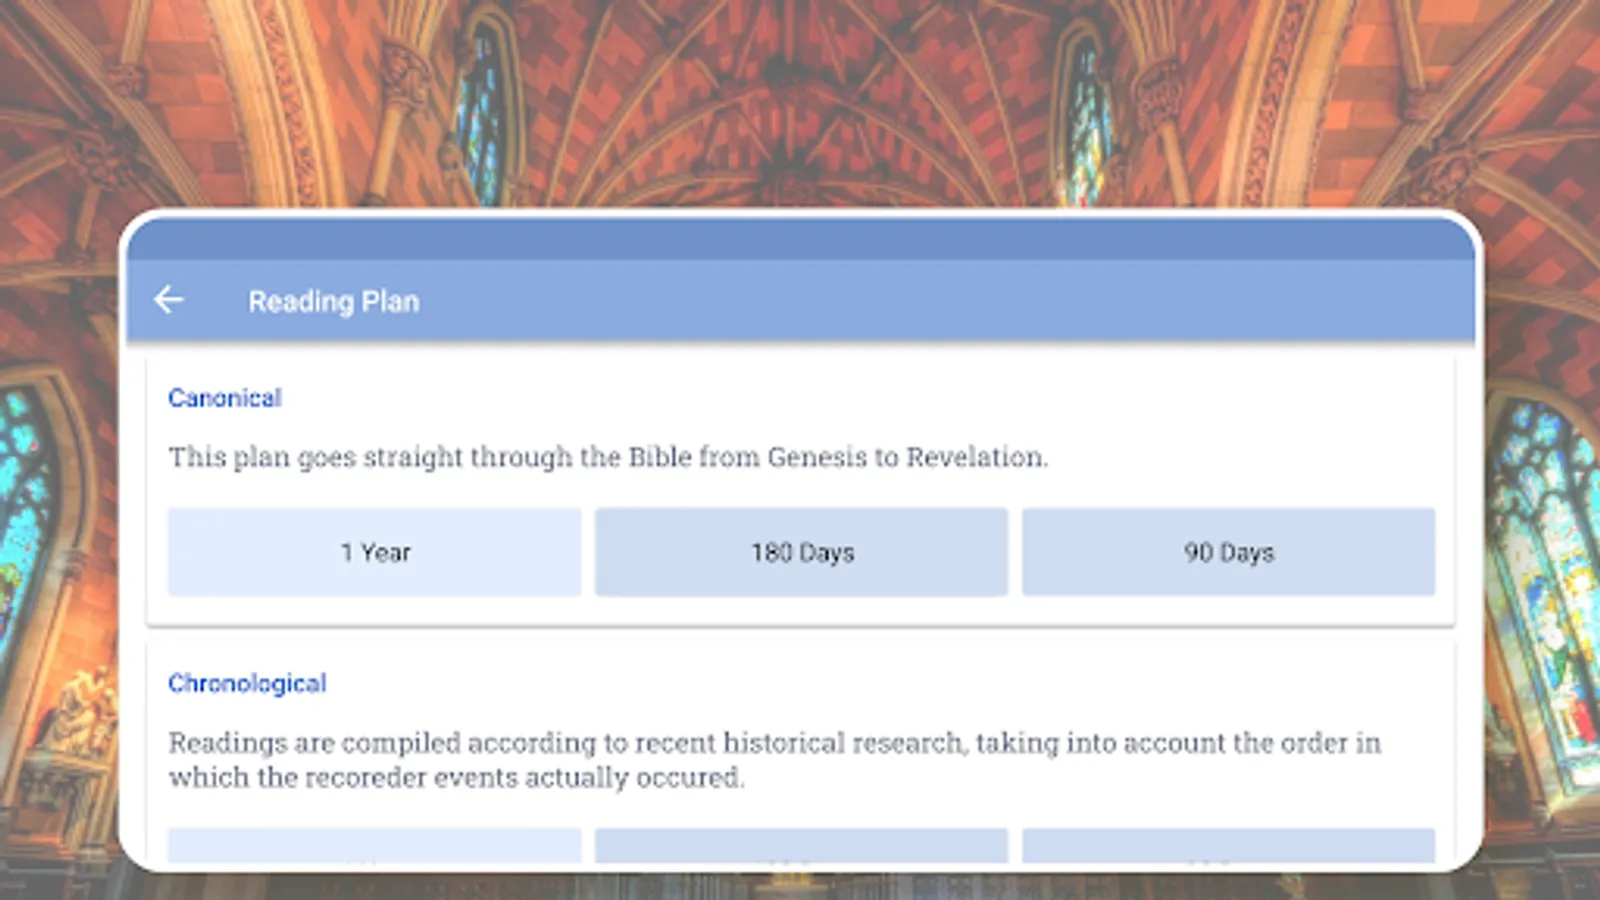The image size is (1600, 900).
Task: Tap the blue header bar
Action: click(800, 300)
